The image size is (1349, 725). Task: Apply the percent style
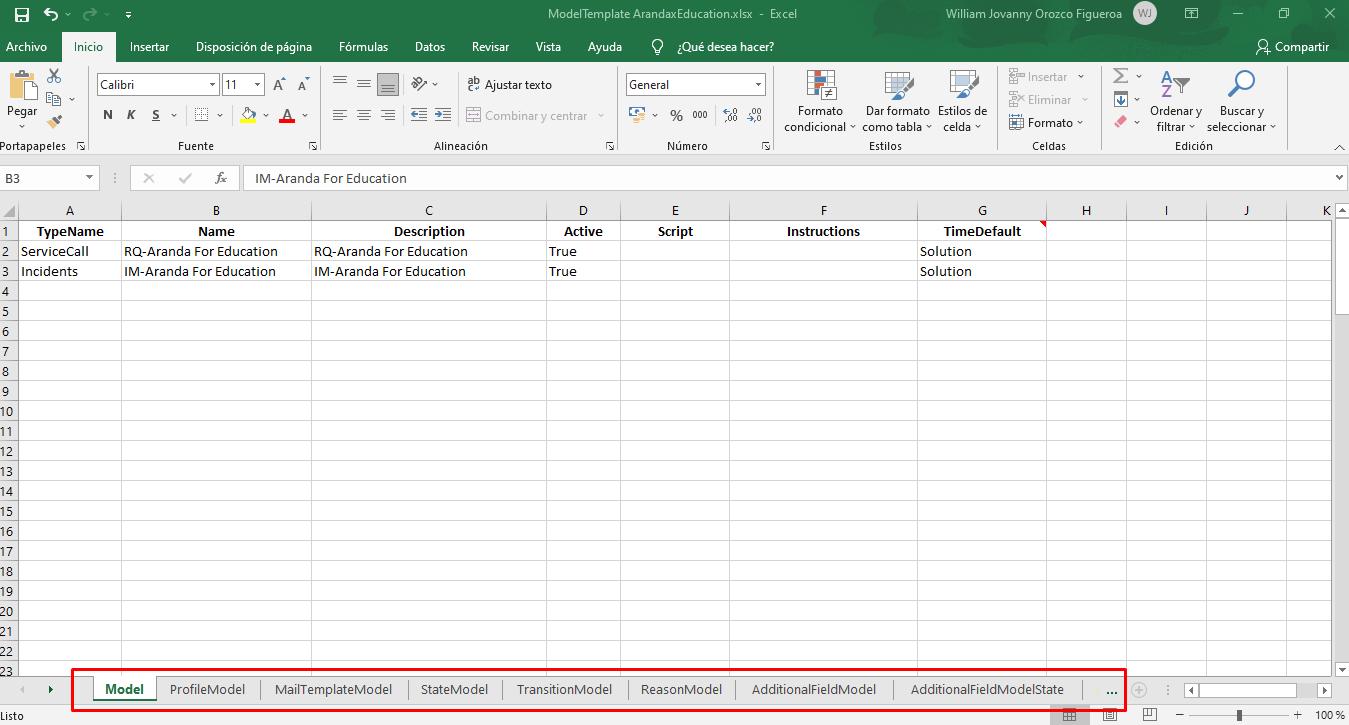[x=676, y=115]
